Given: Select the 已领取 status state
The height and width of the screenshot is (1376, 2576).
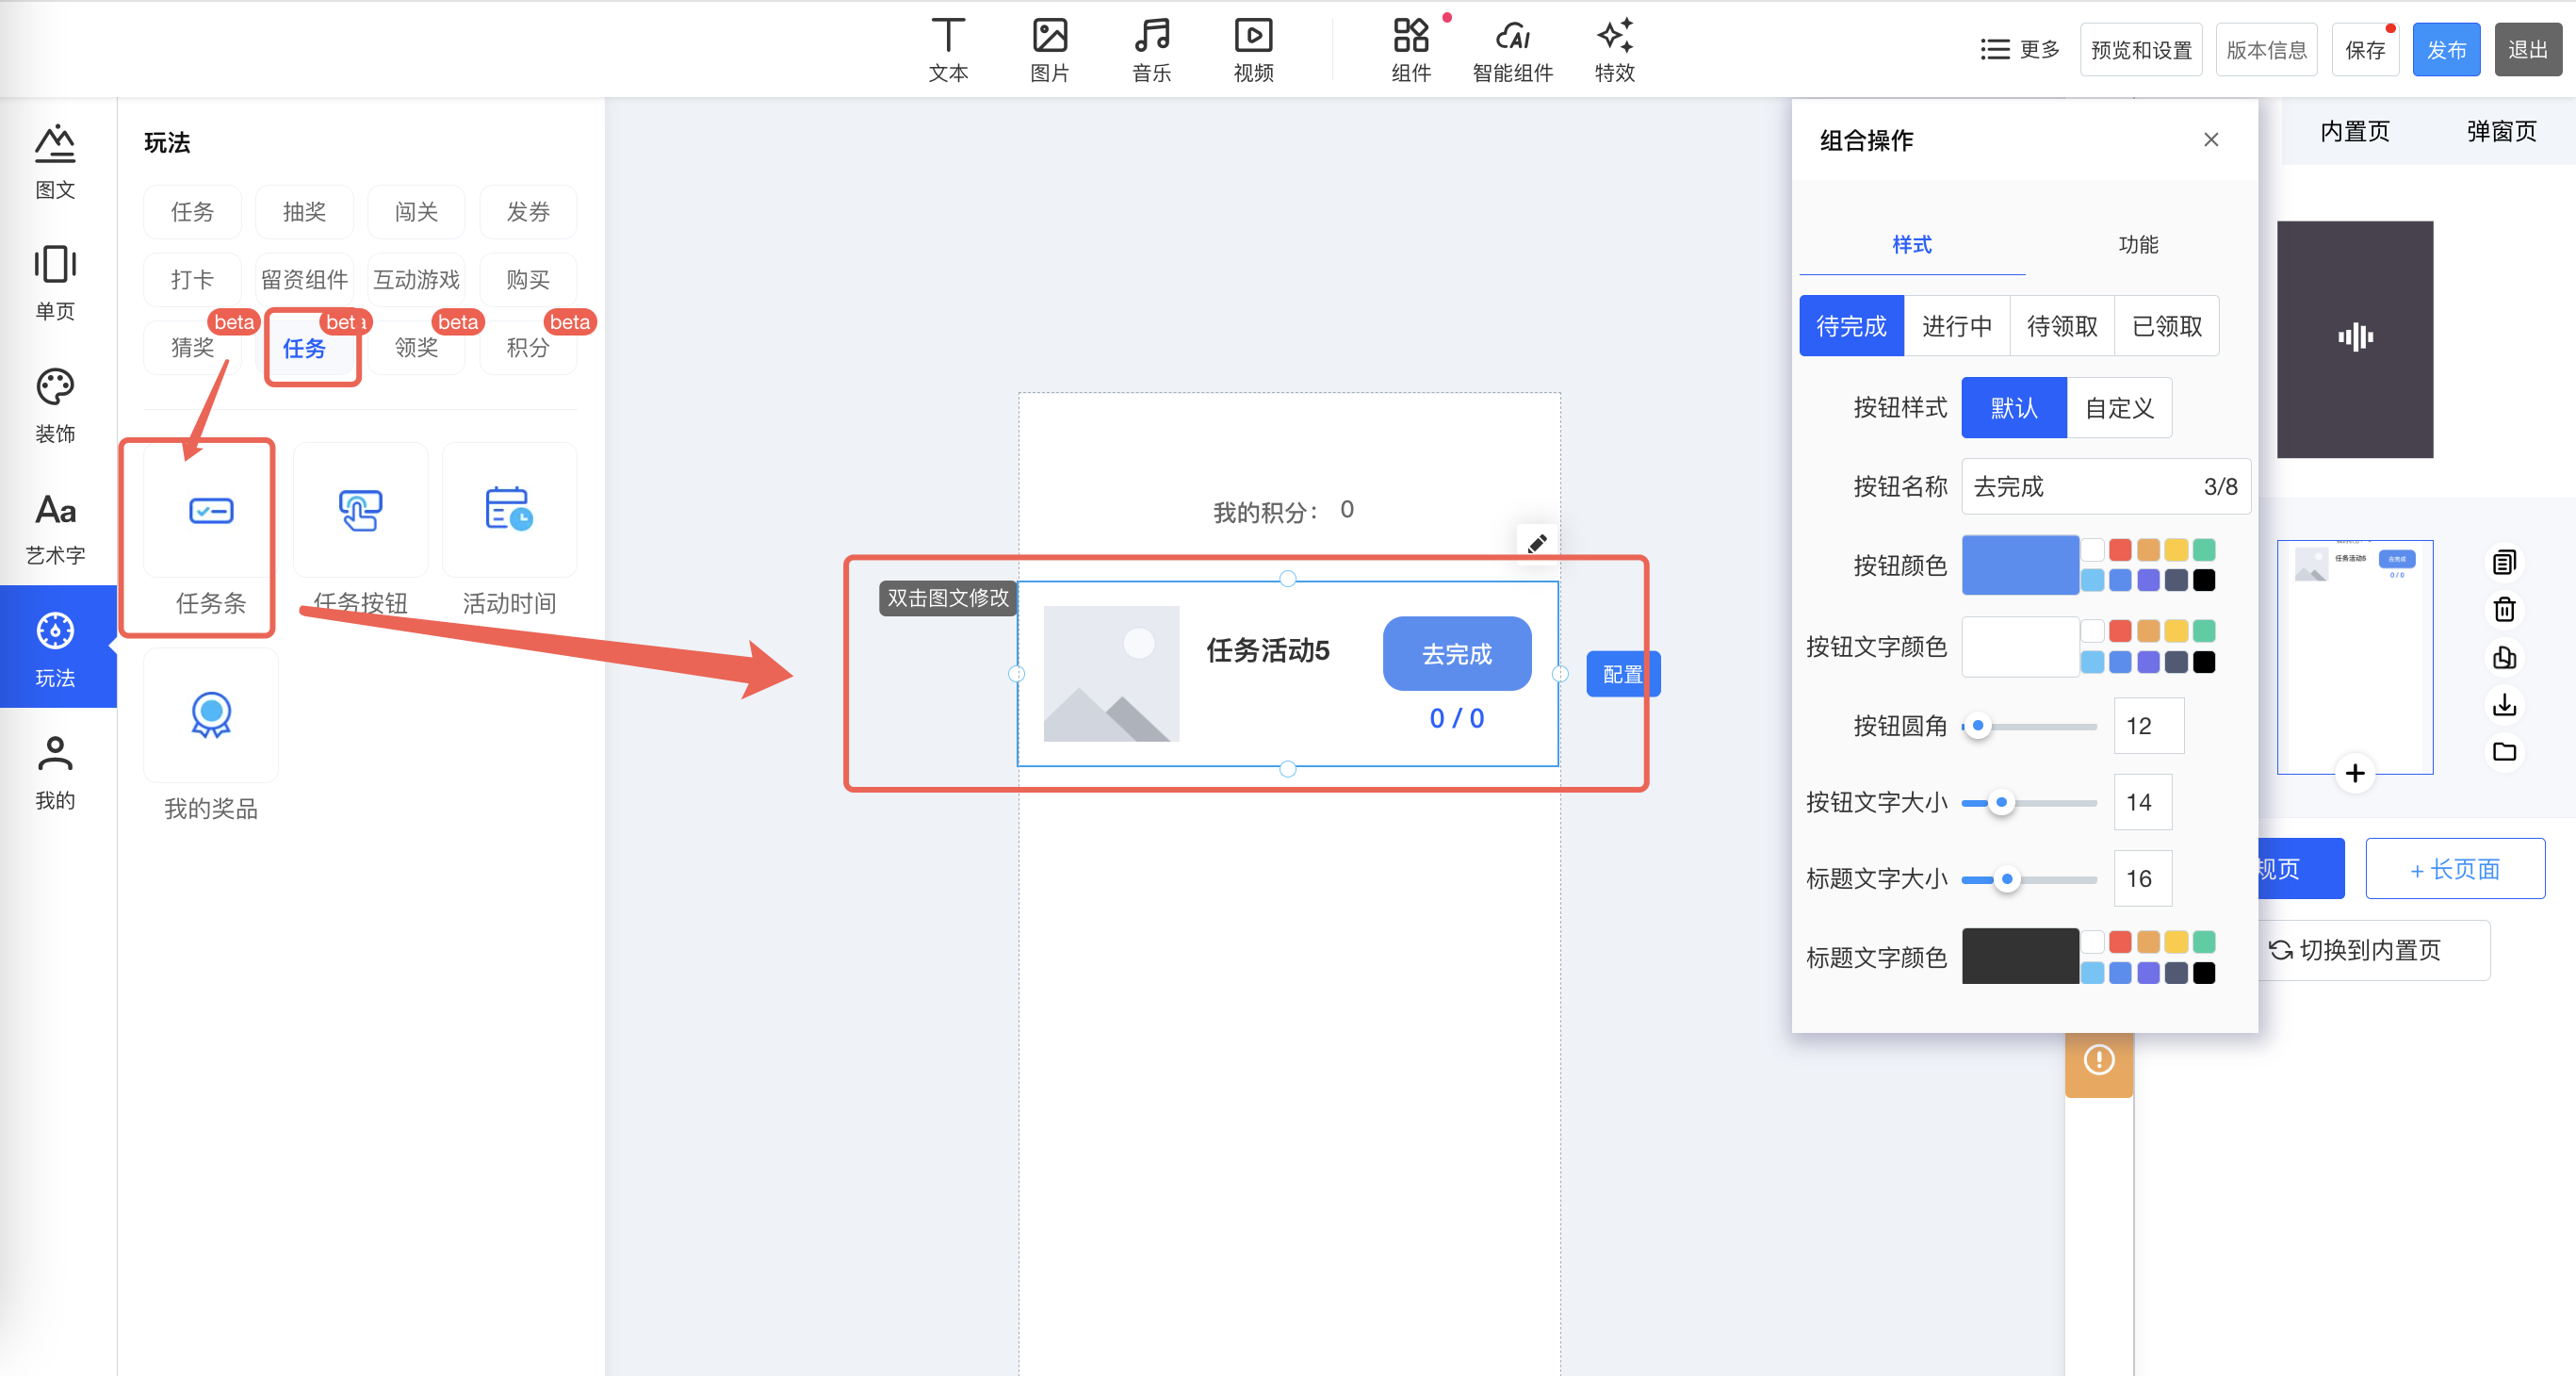Looking at the screenshot, I should [2166, 326].
